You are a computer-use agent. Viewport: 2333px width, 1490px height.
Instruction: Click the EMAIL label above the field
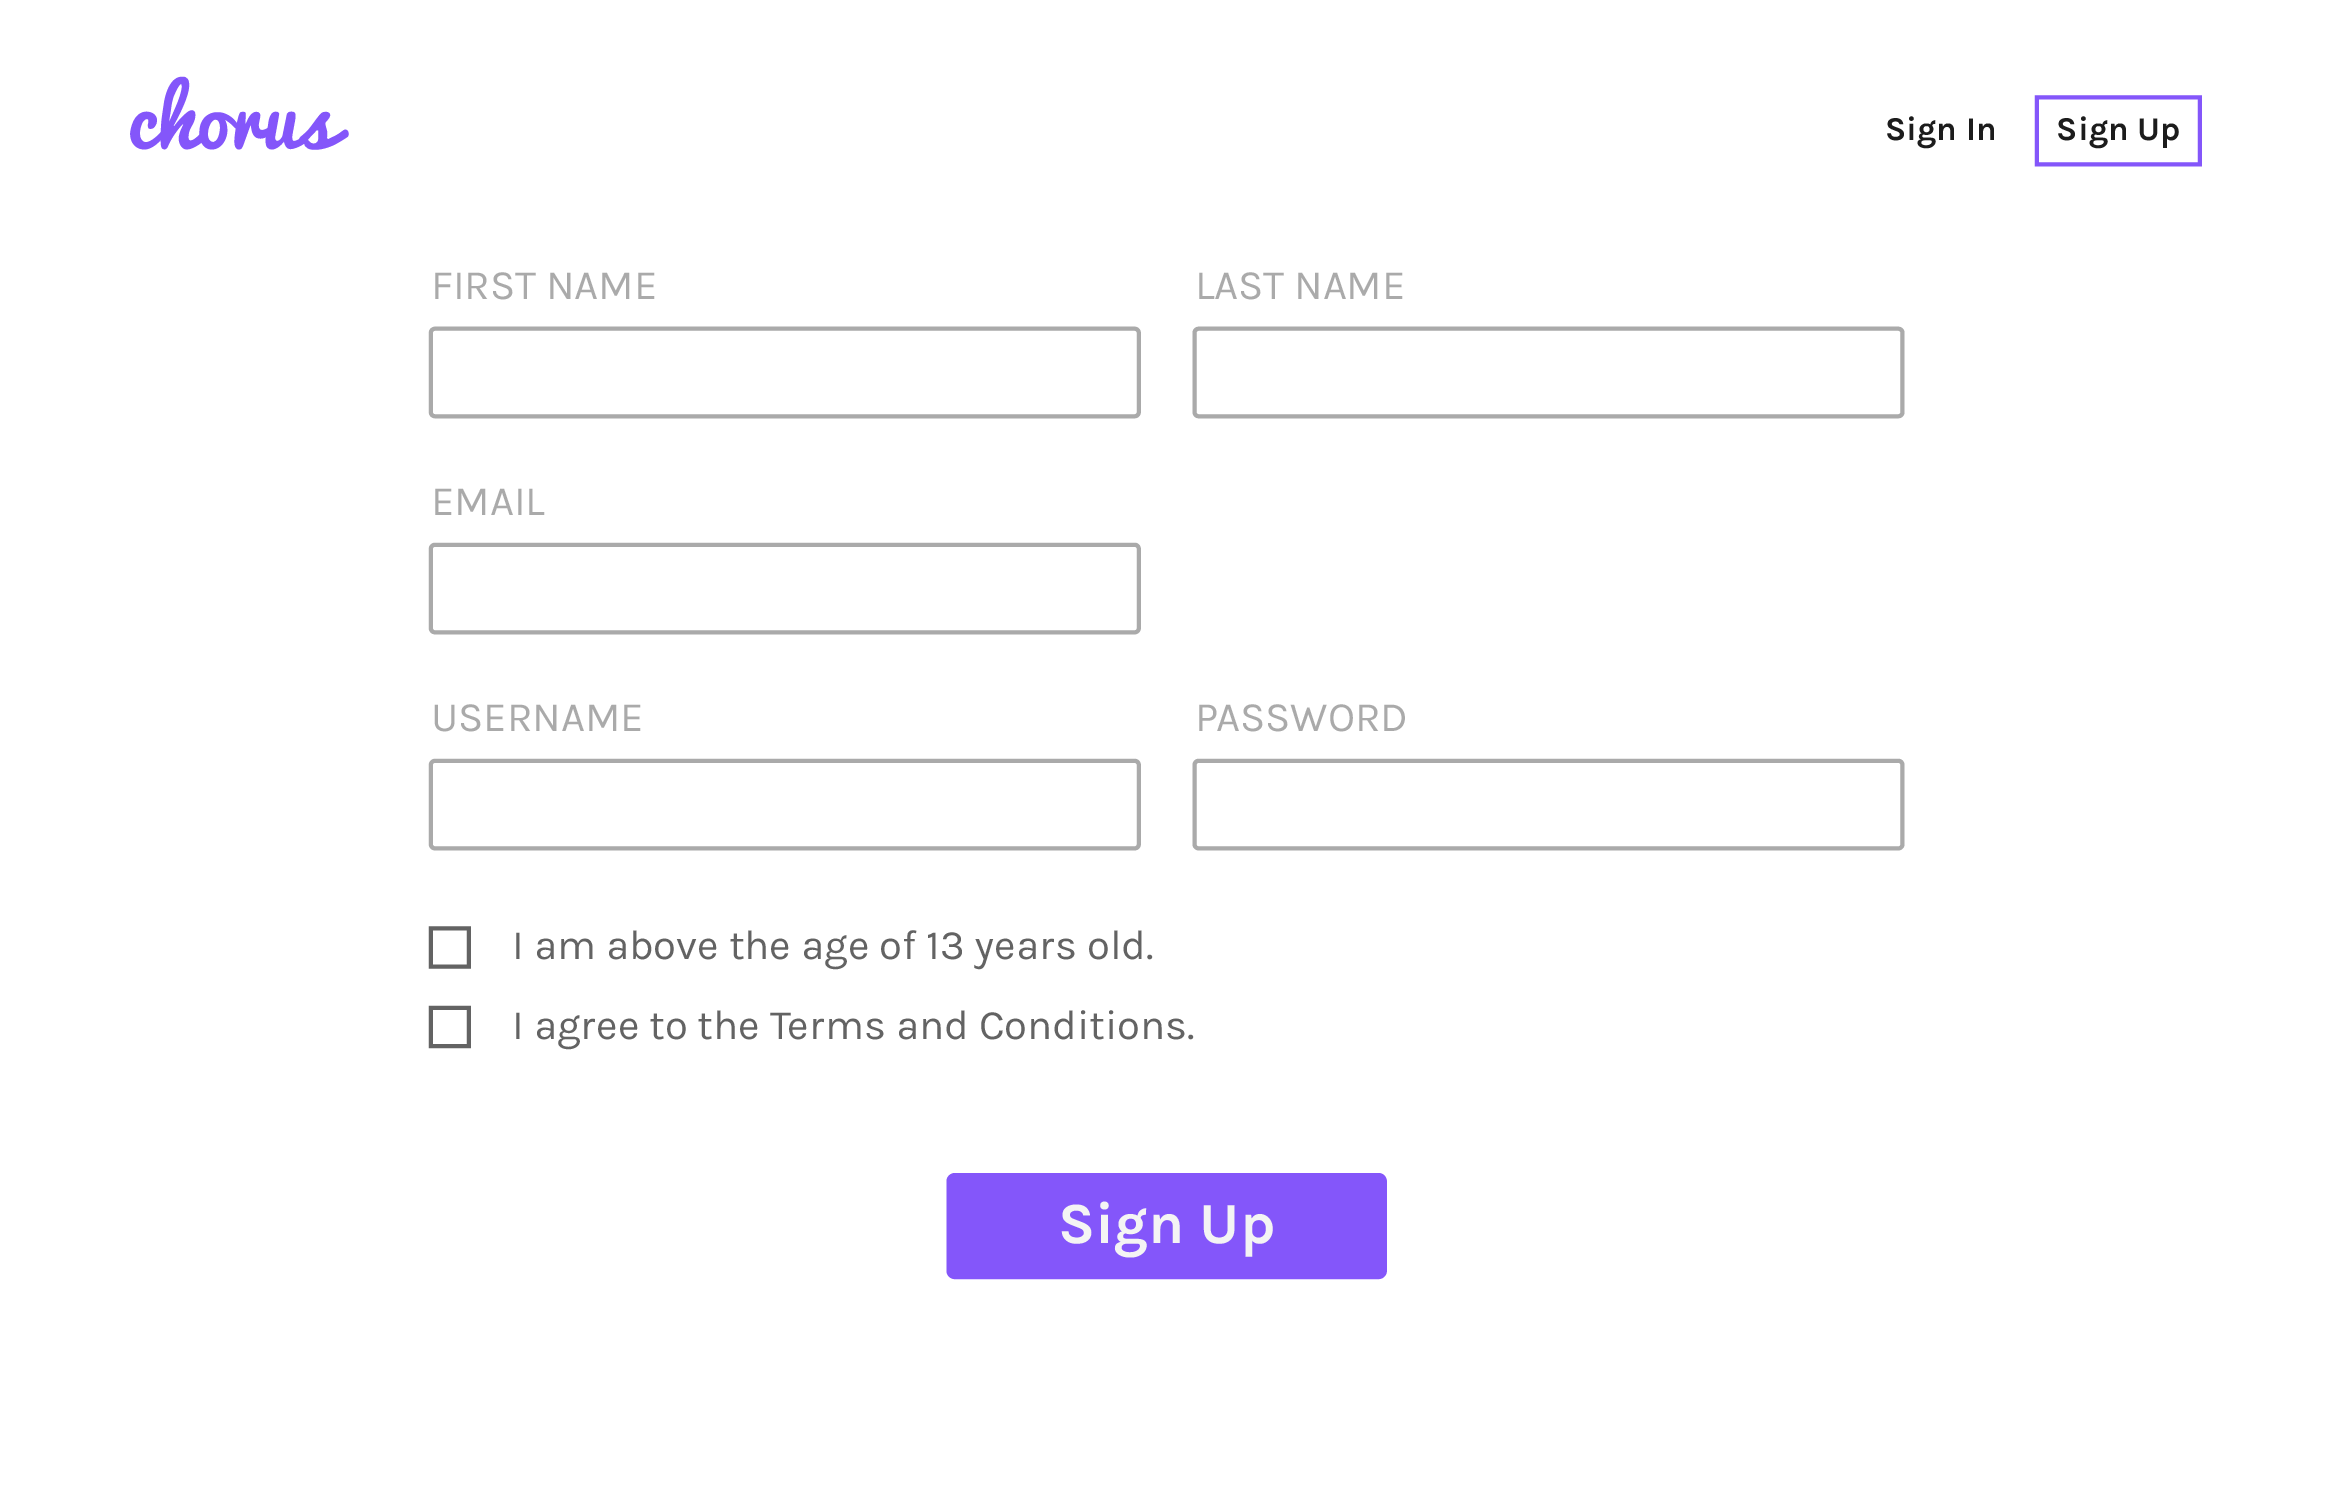click(489, 503)
